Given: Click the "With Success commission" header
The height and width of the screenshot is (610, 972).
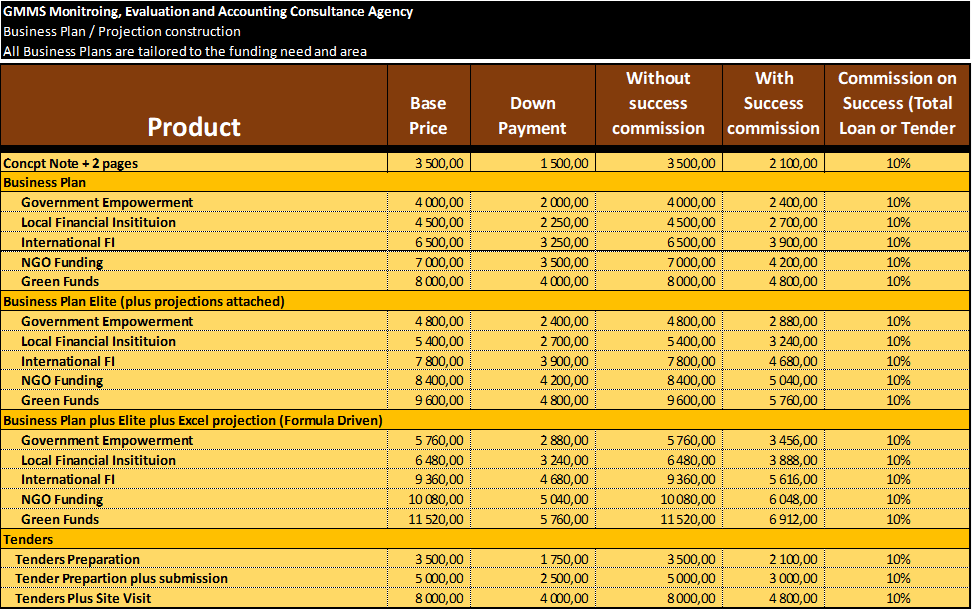Looking at the screenshot, I should (773, 103).
